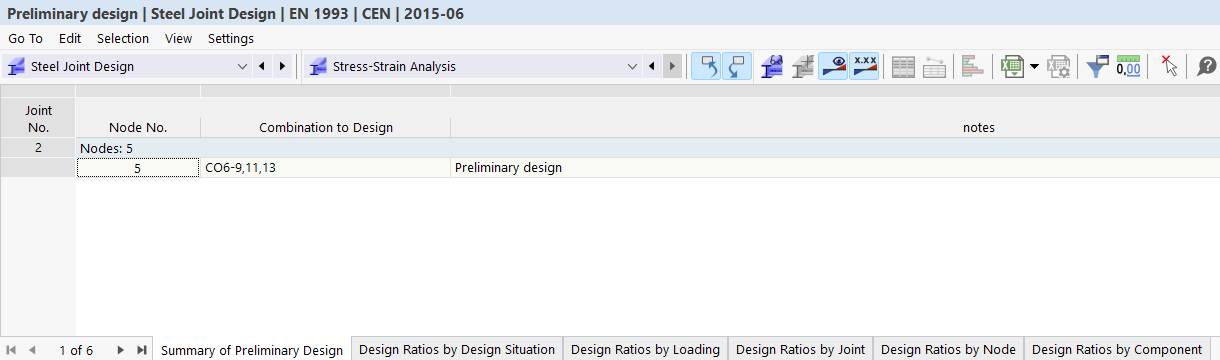Select the node number 5 cell
The image size is (1220, 360).
click(x=138, y=168)
